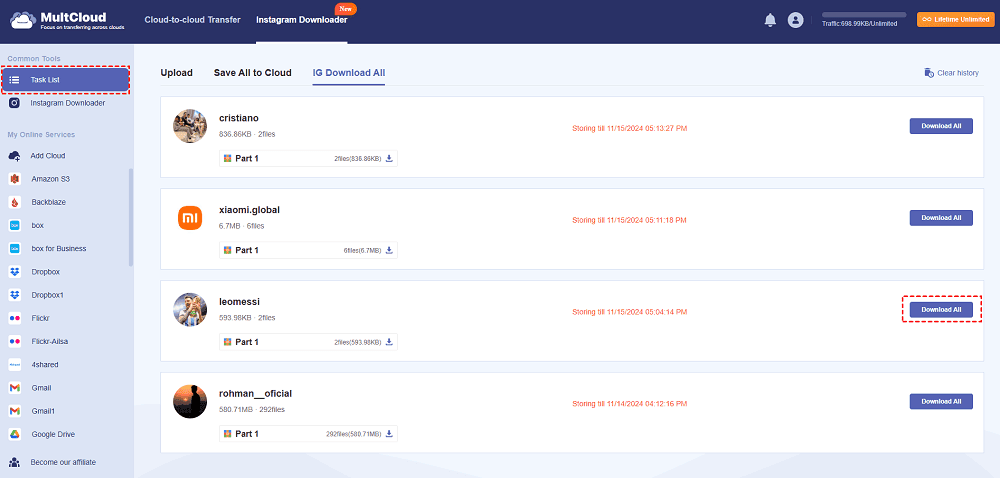Click the Gmail1 icon
Viewport: 1000px width, 478px height.
[x=15, y=411]
